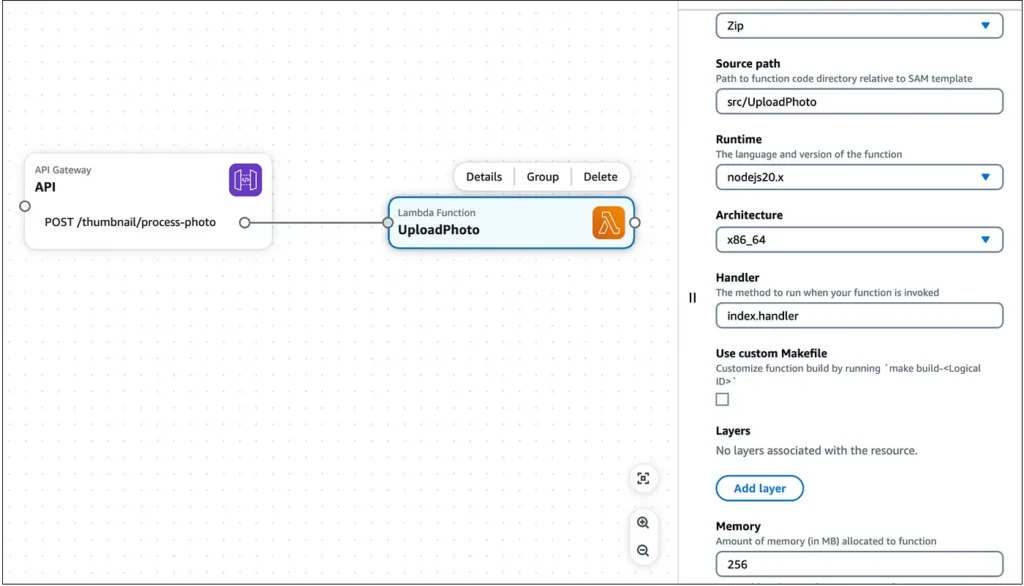1024x586 pixels.
Task: Click UploadPhoto left input connector port
Action: pyautogui.click(x=388, y=223)
